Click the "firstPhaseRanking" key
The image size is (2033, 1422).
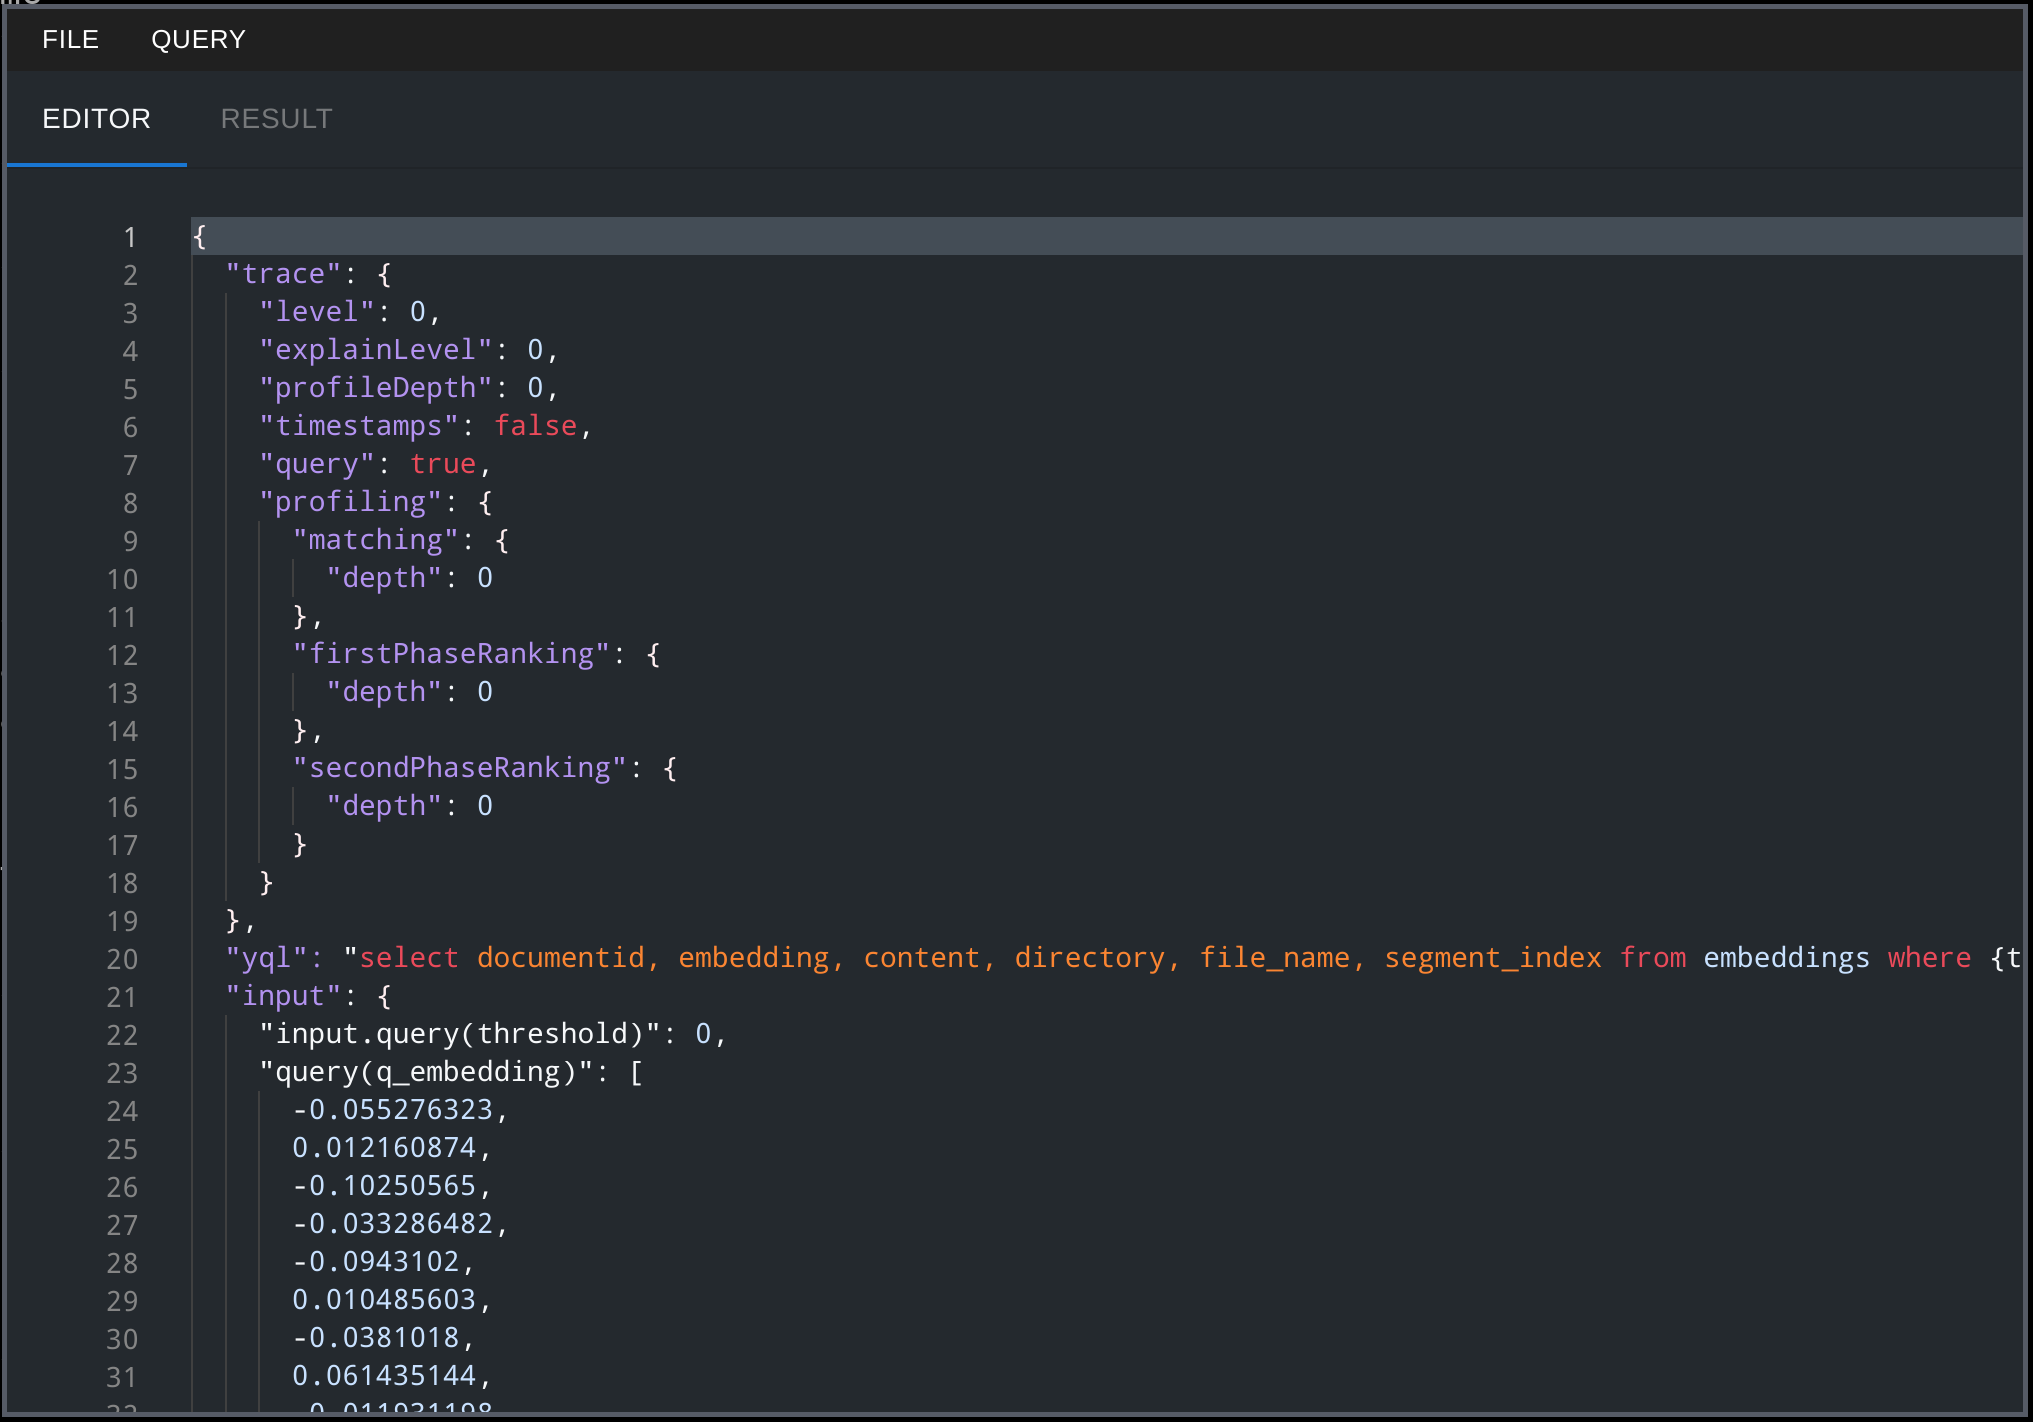click(x=451, y=654)
